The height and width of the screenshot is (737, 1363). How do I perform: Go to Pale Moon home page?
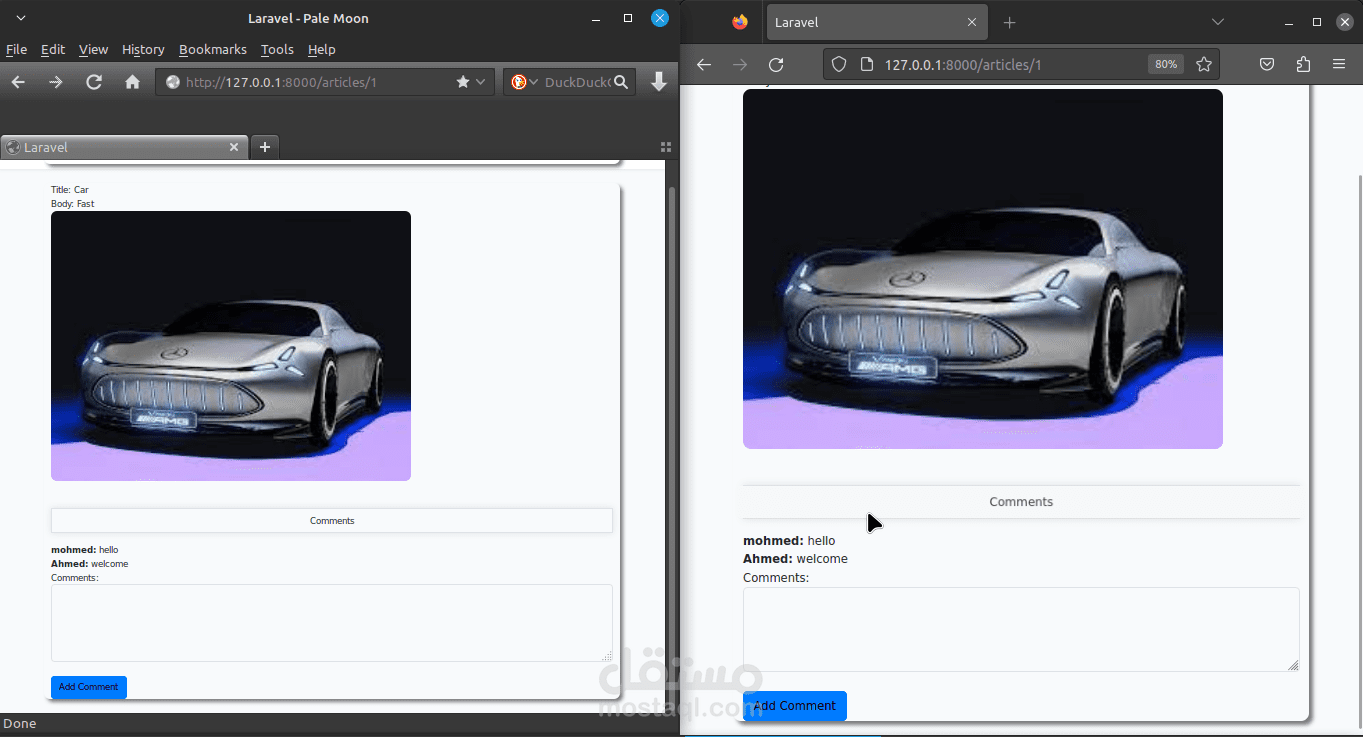(132, 82)
